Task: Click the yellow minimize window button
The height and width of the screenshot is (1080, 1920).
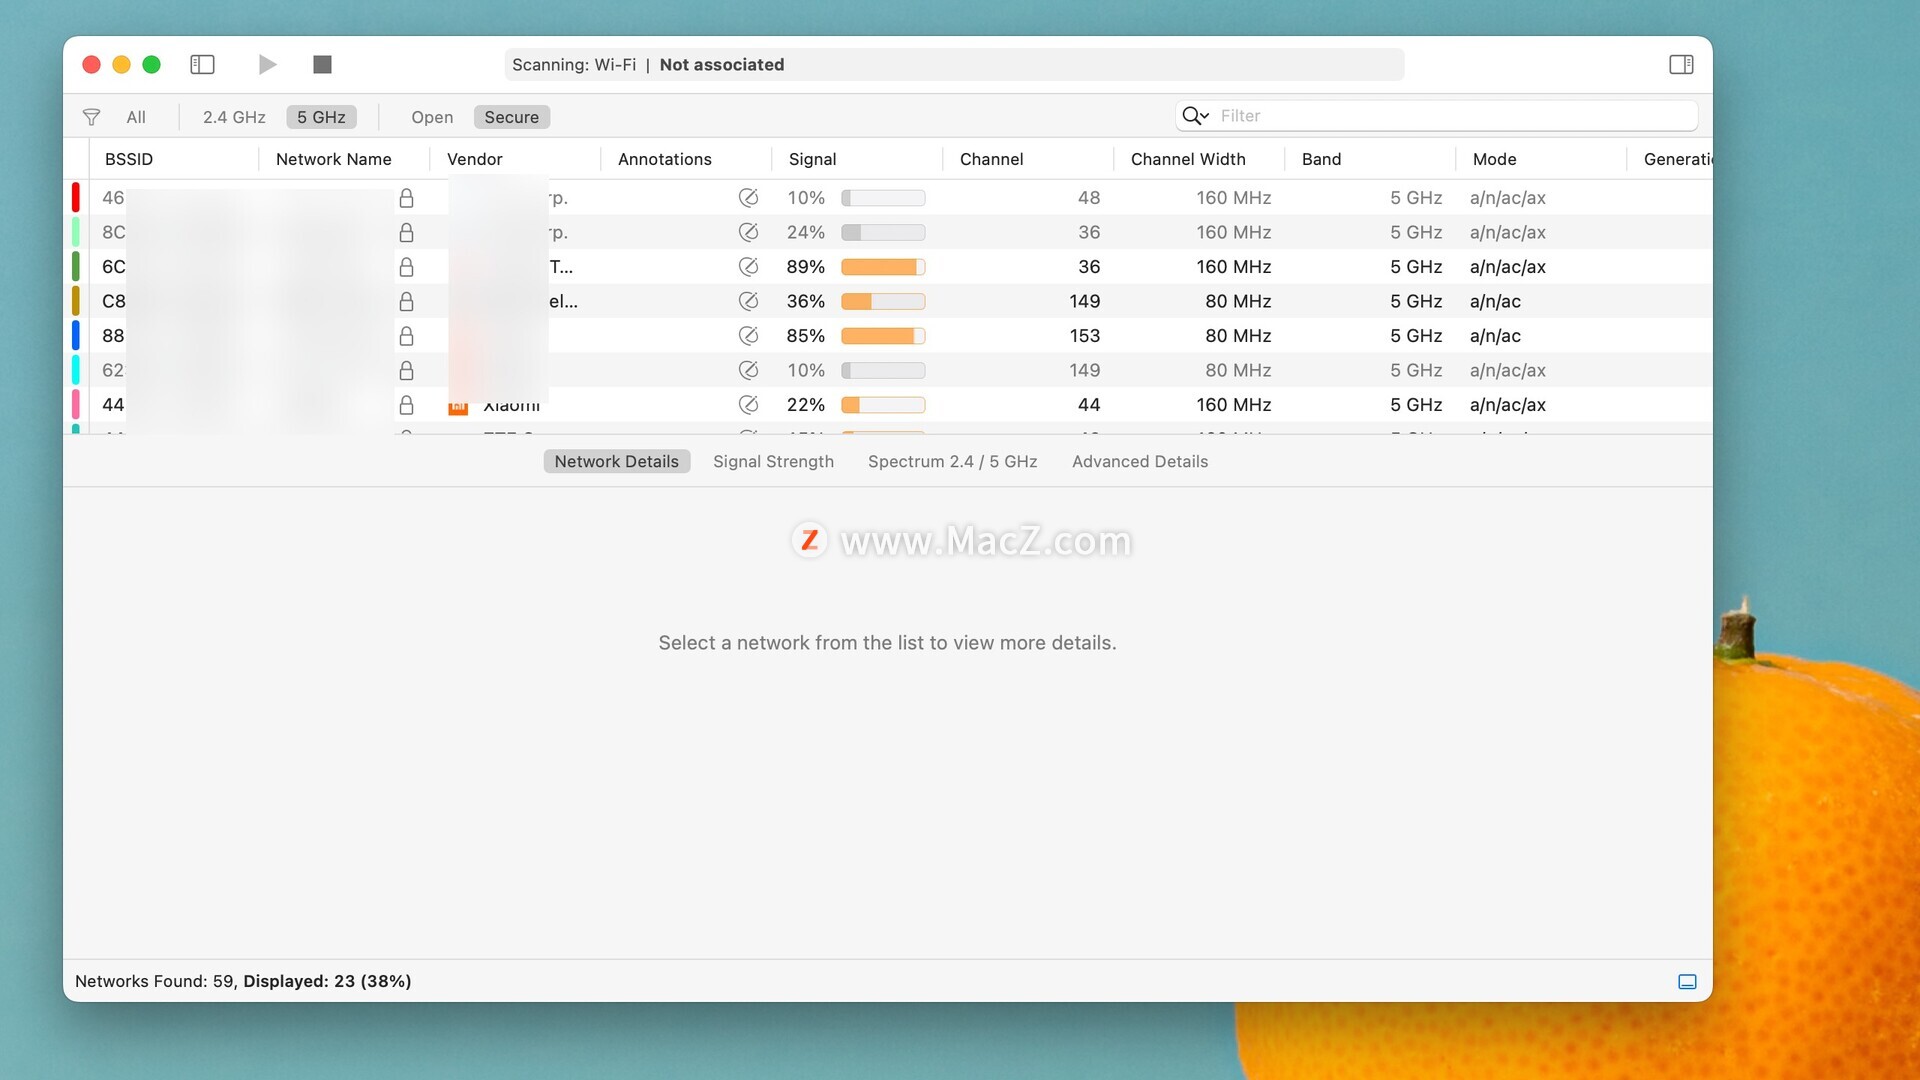Action: [121, 65]
